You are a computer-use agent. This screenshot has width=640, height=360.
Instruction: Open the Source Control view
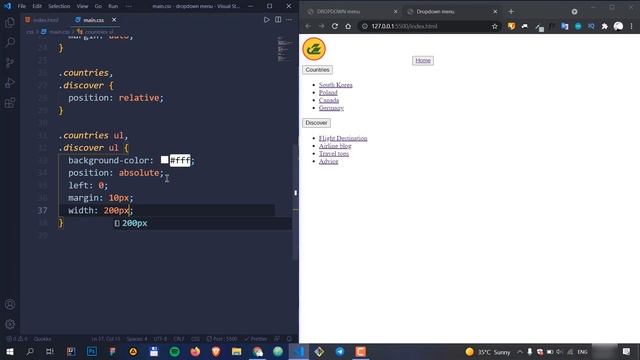[10, 62]
